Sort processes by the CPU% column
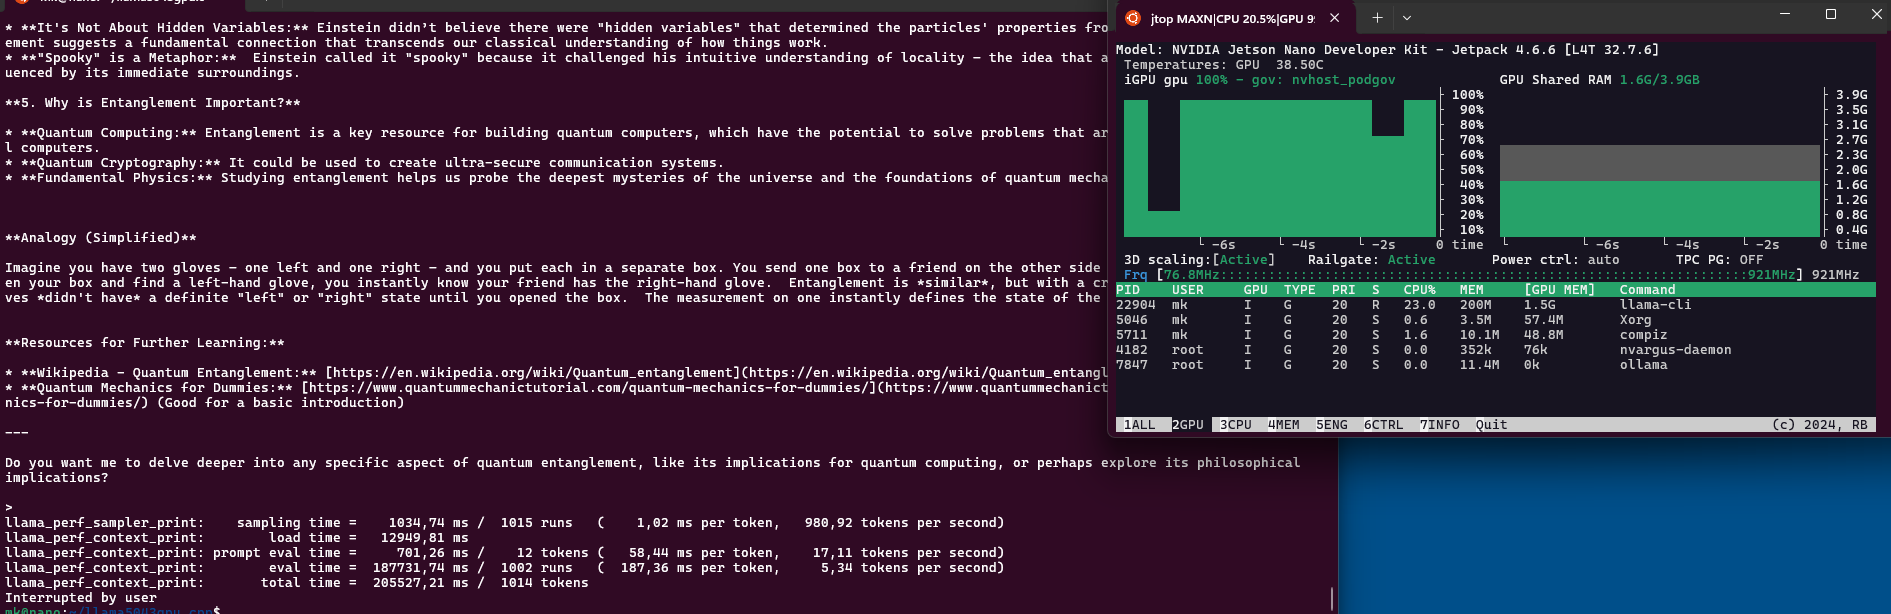Viewport: 1891px width, 614px height. tap(1419, 290)
